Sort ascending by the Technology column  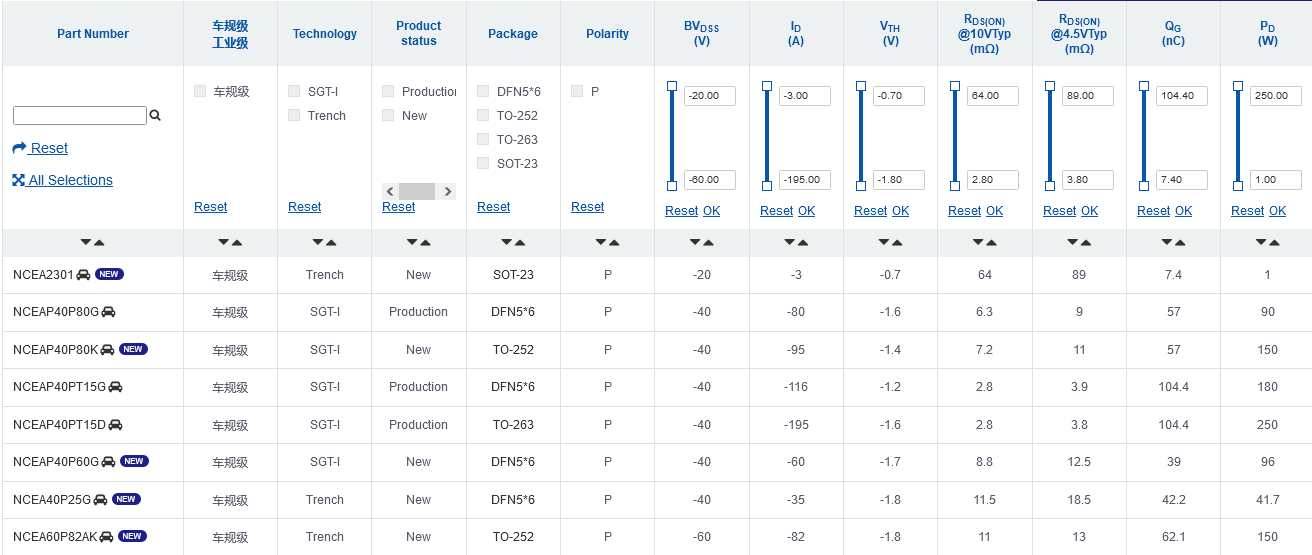(331, 243)
